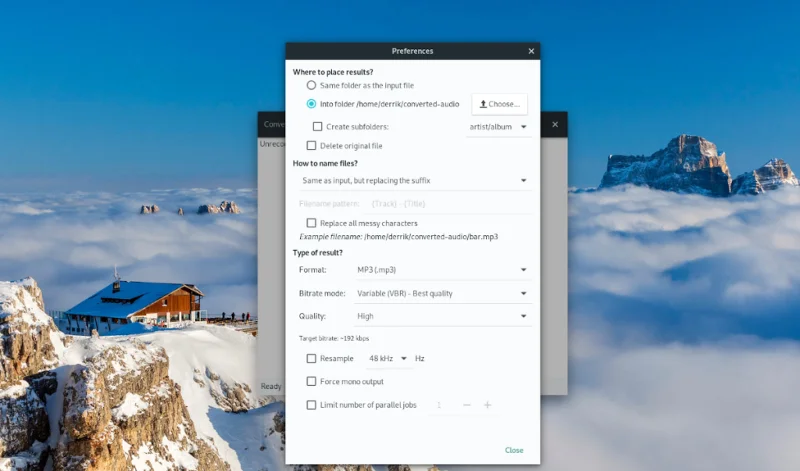The width and height of the screenshot is (800, 471).
Task: Click the 'How to name files?' heading
Action: (325, 163)
